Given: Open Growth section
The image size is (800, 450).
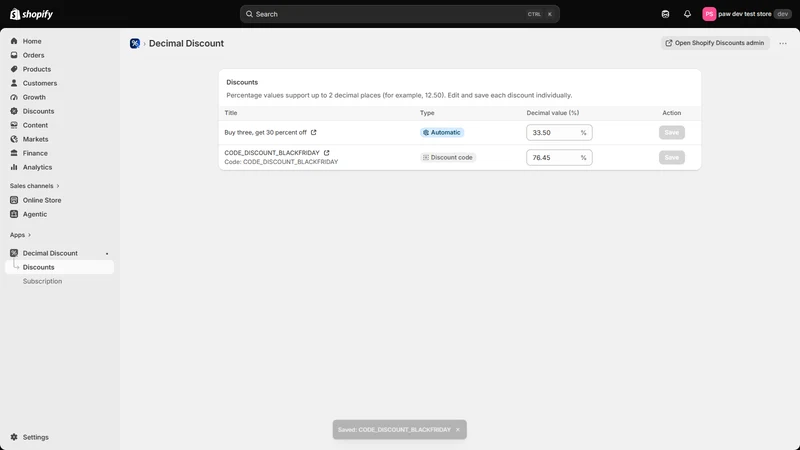Looking at the screenshot, I should tap(59, 97).
